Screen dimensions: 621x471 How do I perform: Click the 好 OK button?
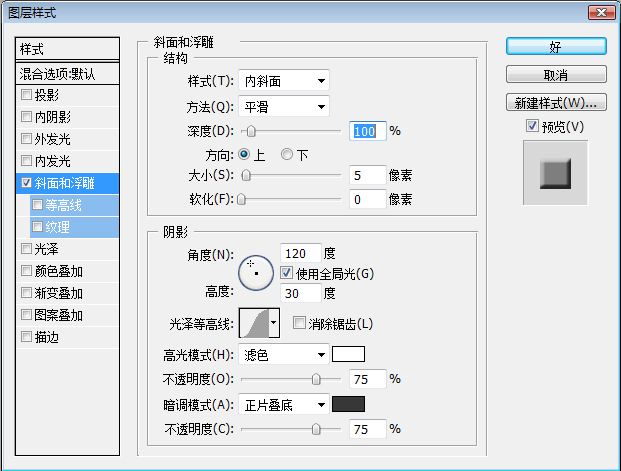(x=556, y=47)
